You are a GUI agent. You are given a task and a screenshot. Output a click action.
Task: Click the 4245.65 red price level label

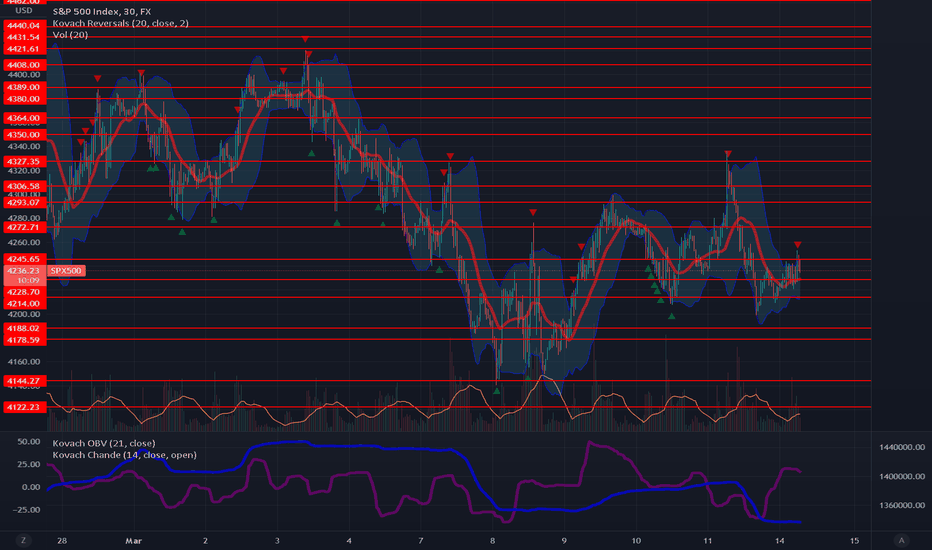click(24, 259)
